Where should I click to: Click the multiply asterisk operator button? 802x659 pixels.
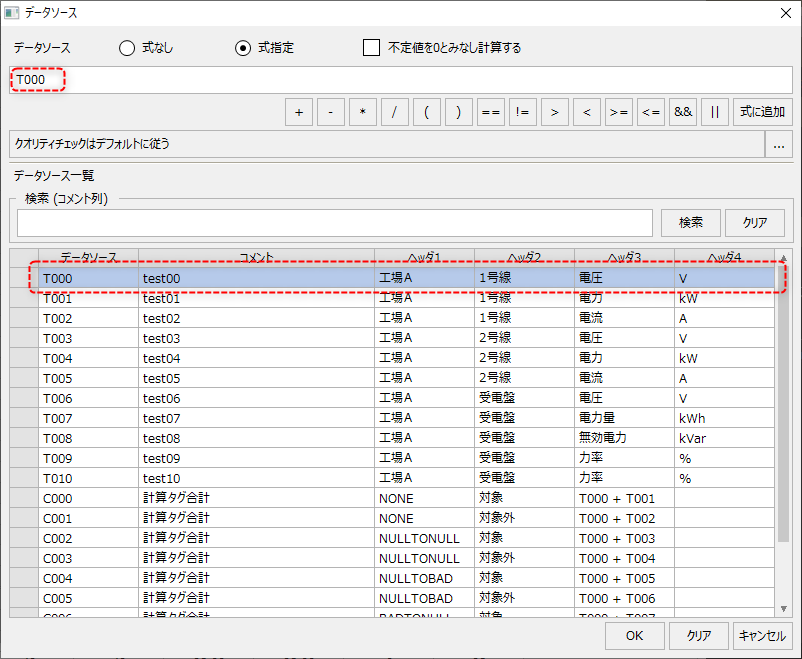pyautogui.click(x=362, y=112)
